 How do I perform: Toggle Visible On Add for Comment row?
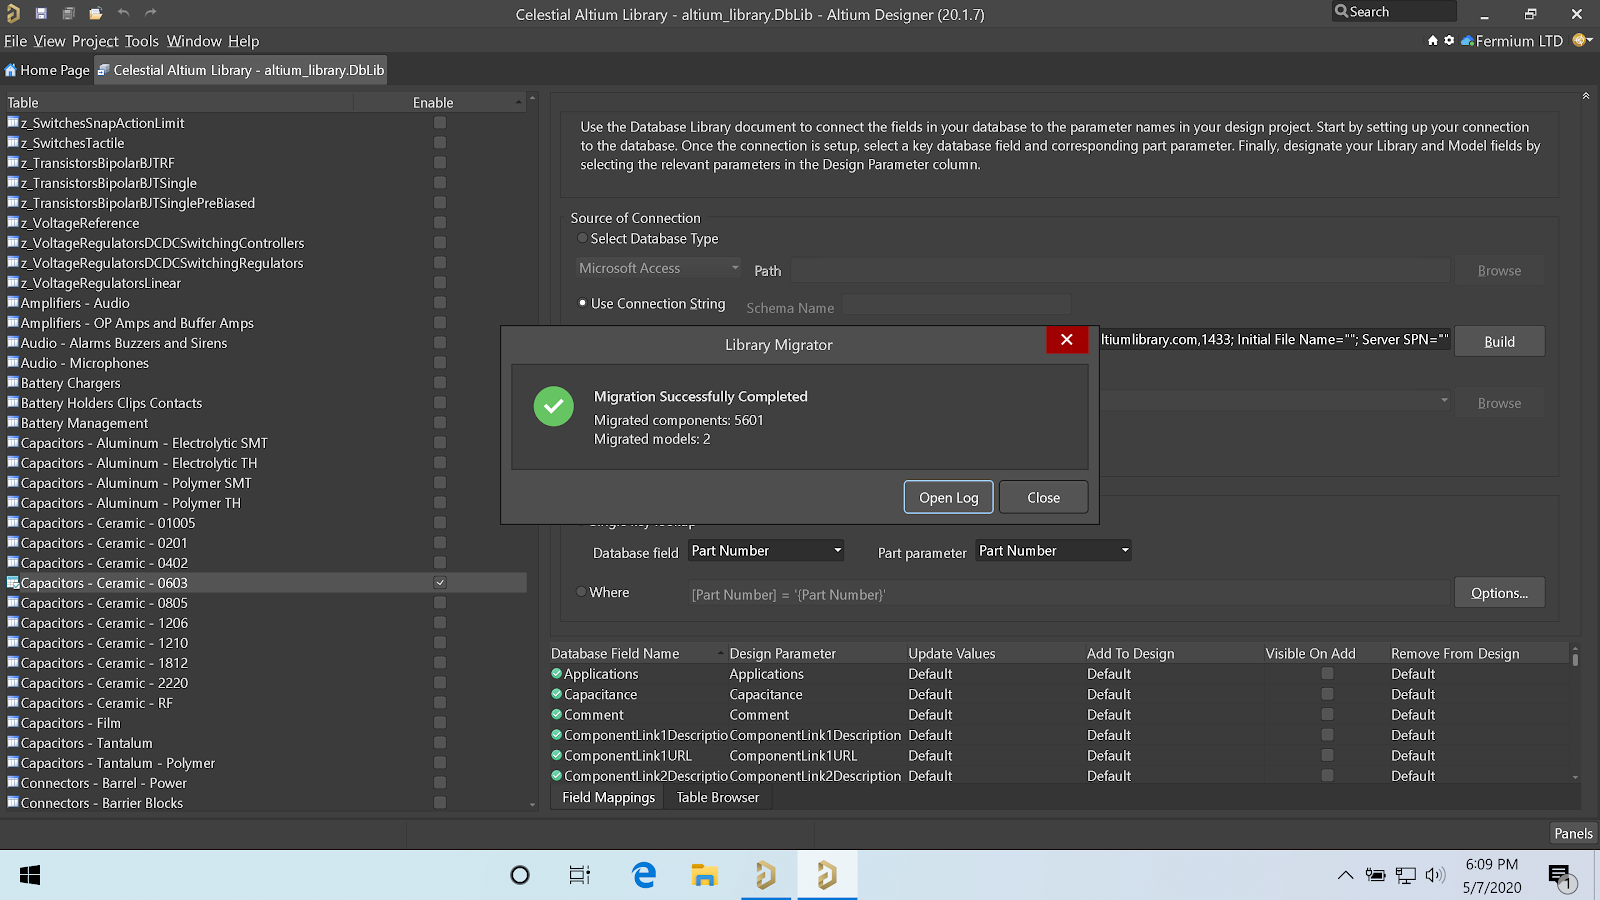point(1327,714)
